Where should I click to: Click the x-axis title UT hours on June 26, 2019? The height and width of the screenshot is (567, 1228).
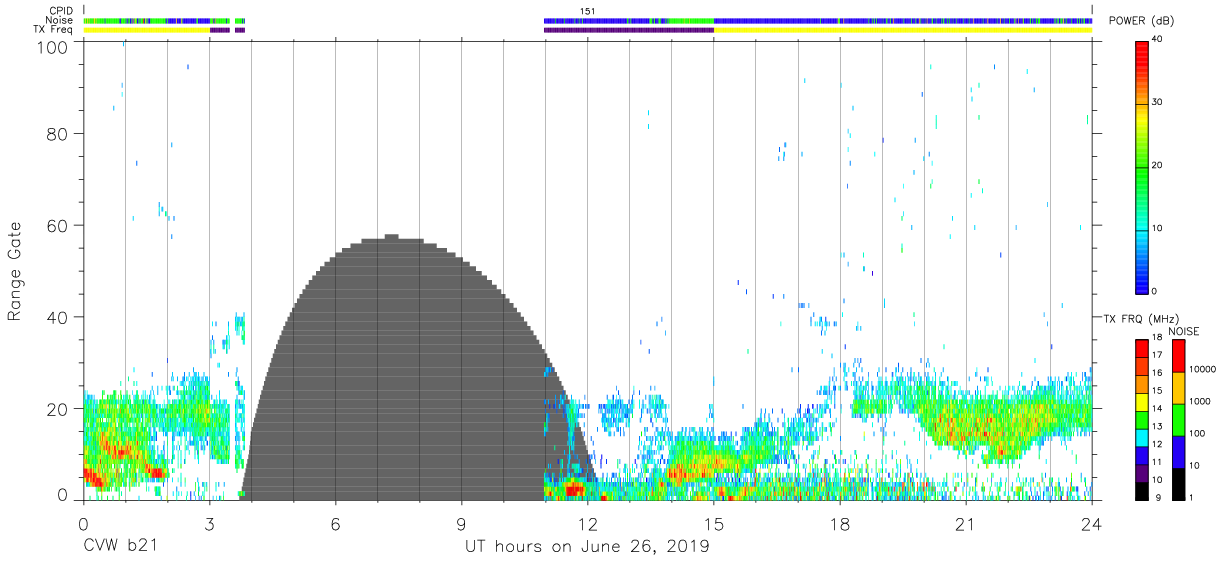587,546
